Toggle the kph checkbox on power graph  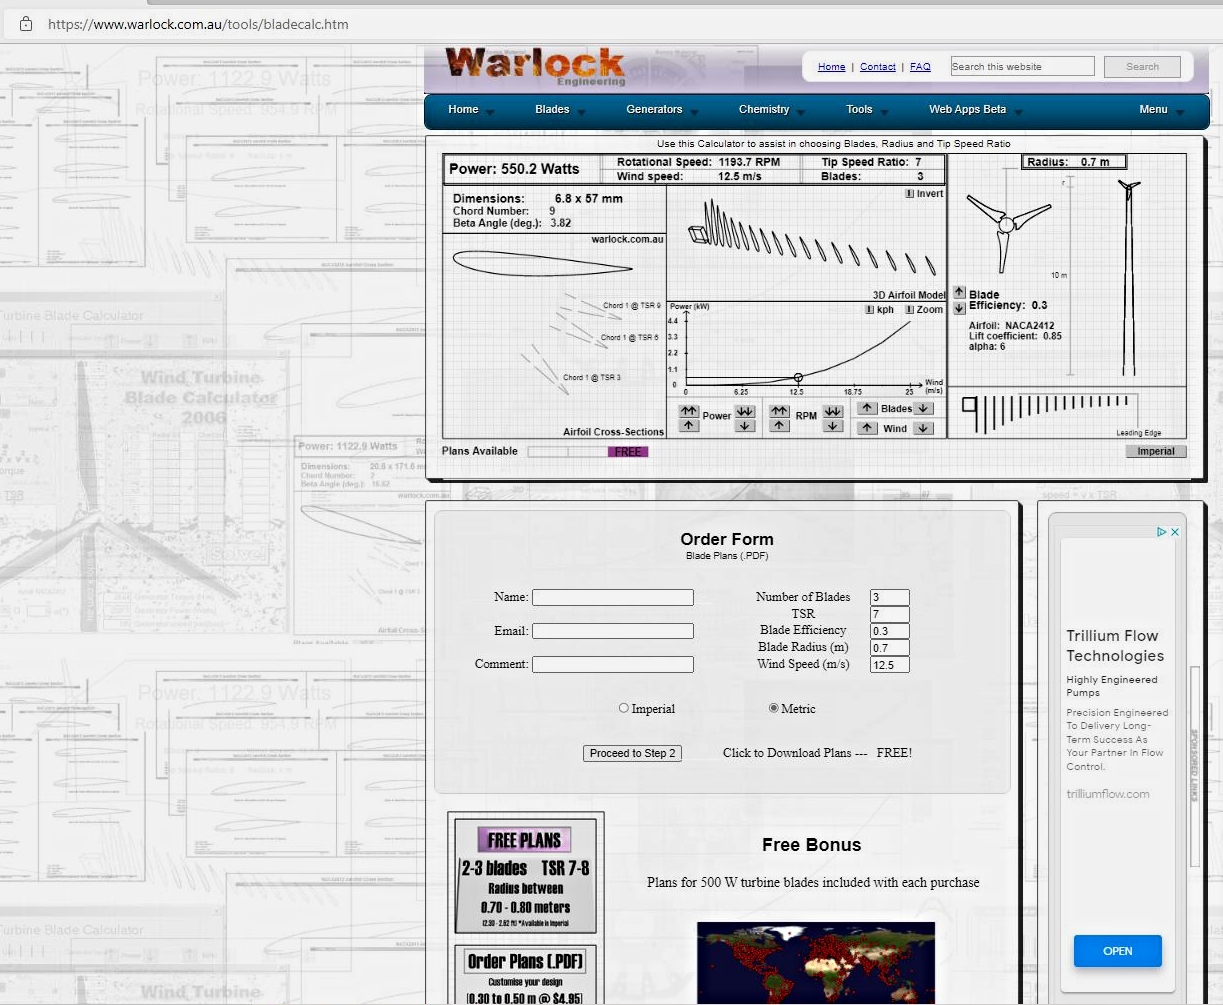tap(870, 310)
